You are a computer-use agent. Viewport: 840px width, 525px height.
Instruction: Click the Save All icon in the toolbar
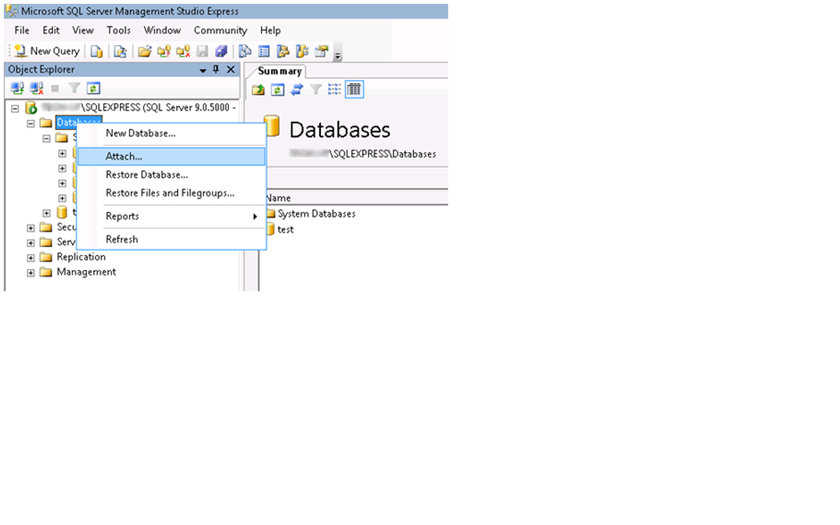(221, 51)
